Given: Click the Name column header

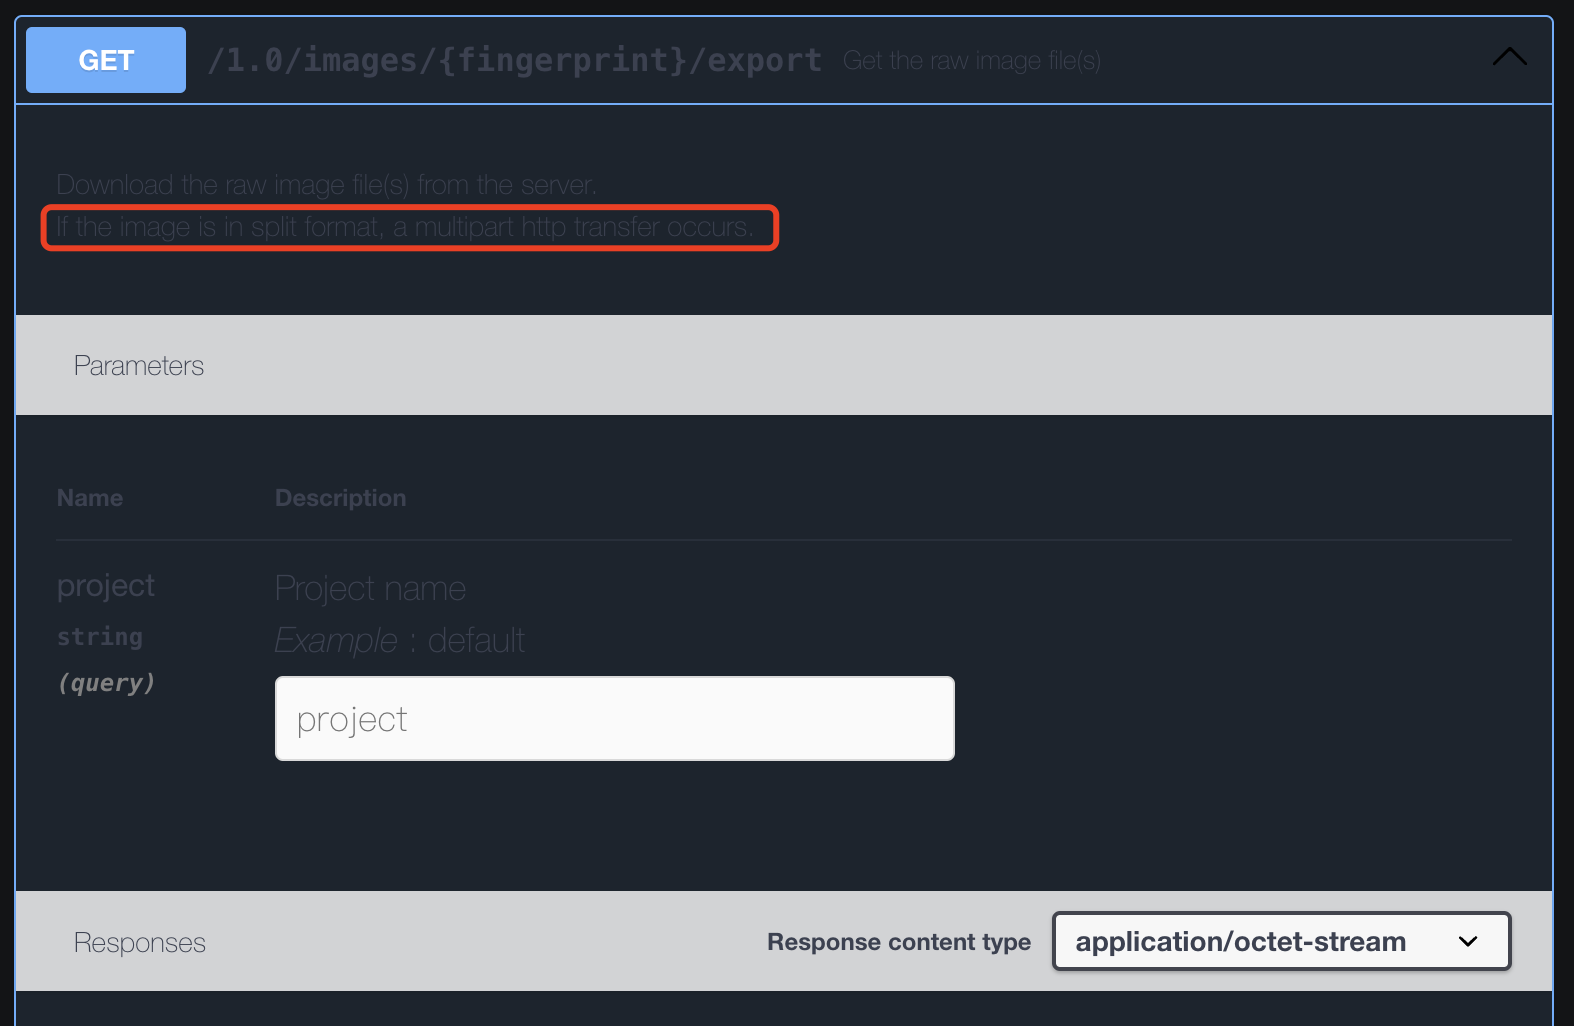Looking at the screenshot, I should [x=90, y=498].
